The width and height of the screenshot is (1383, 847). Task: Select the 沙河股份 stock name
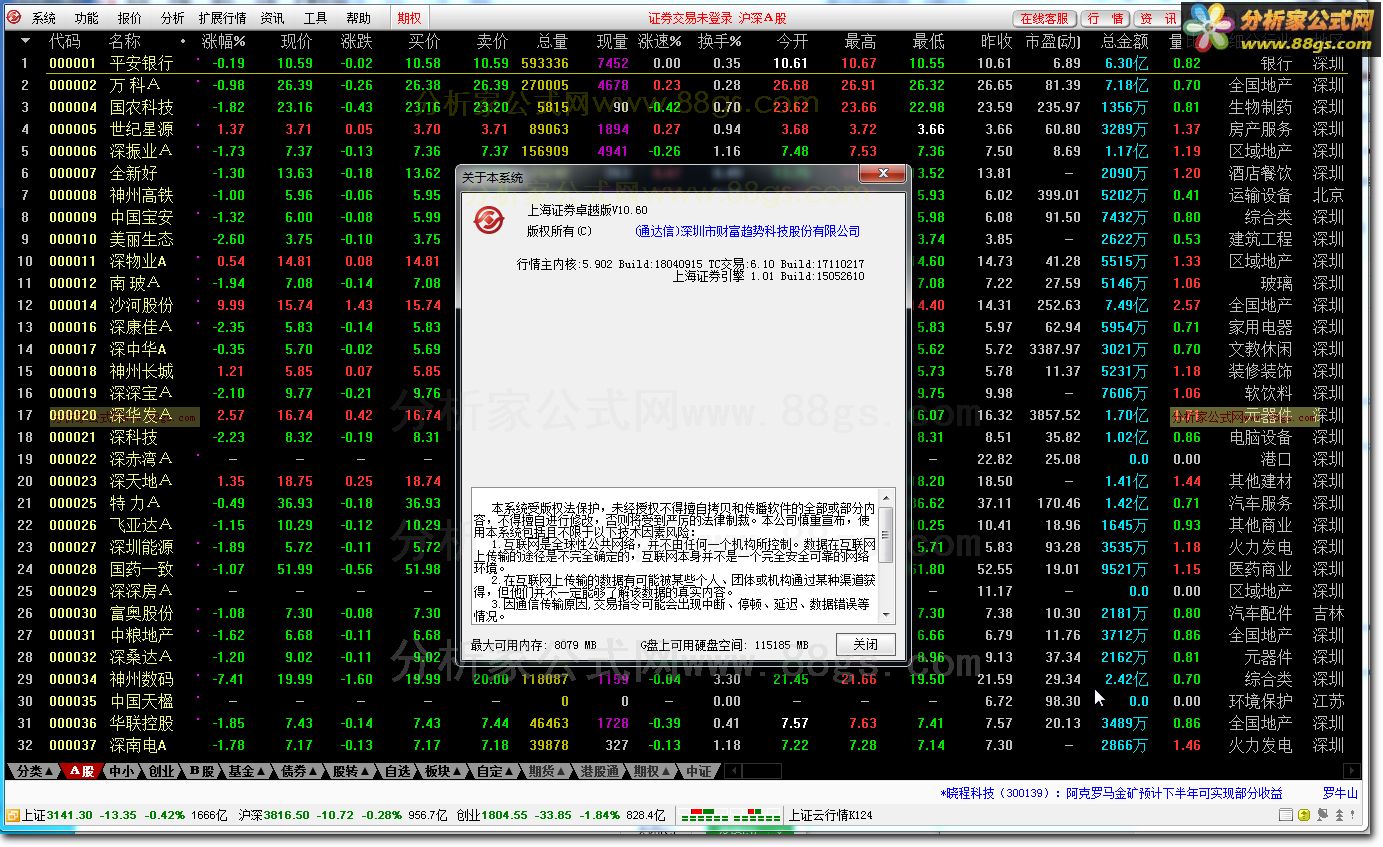click(141, 305)
